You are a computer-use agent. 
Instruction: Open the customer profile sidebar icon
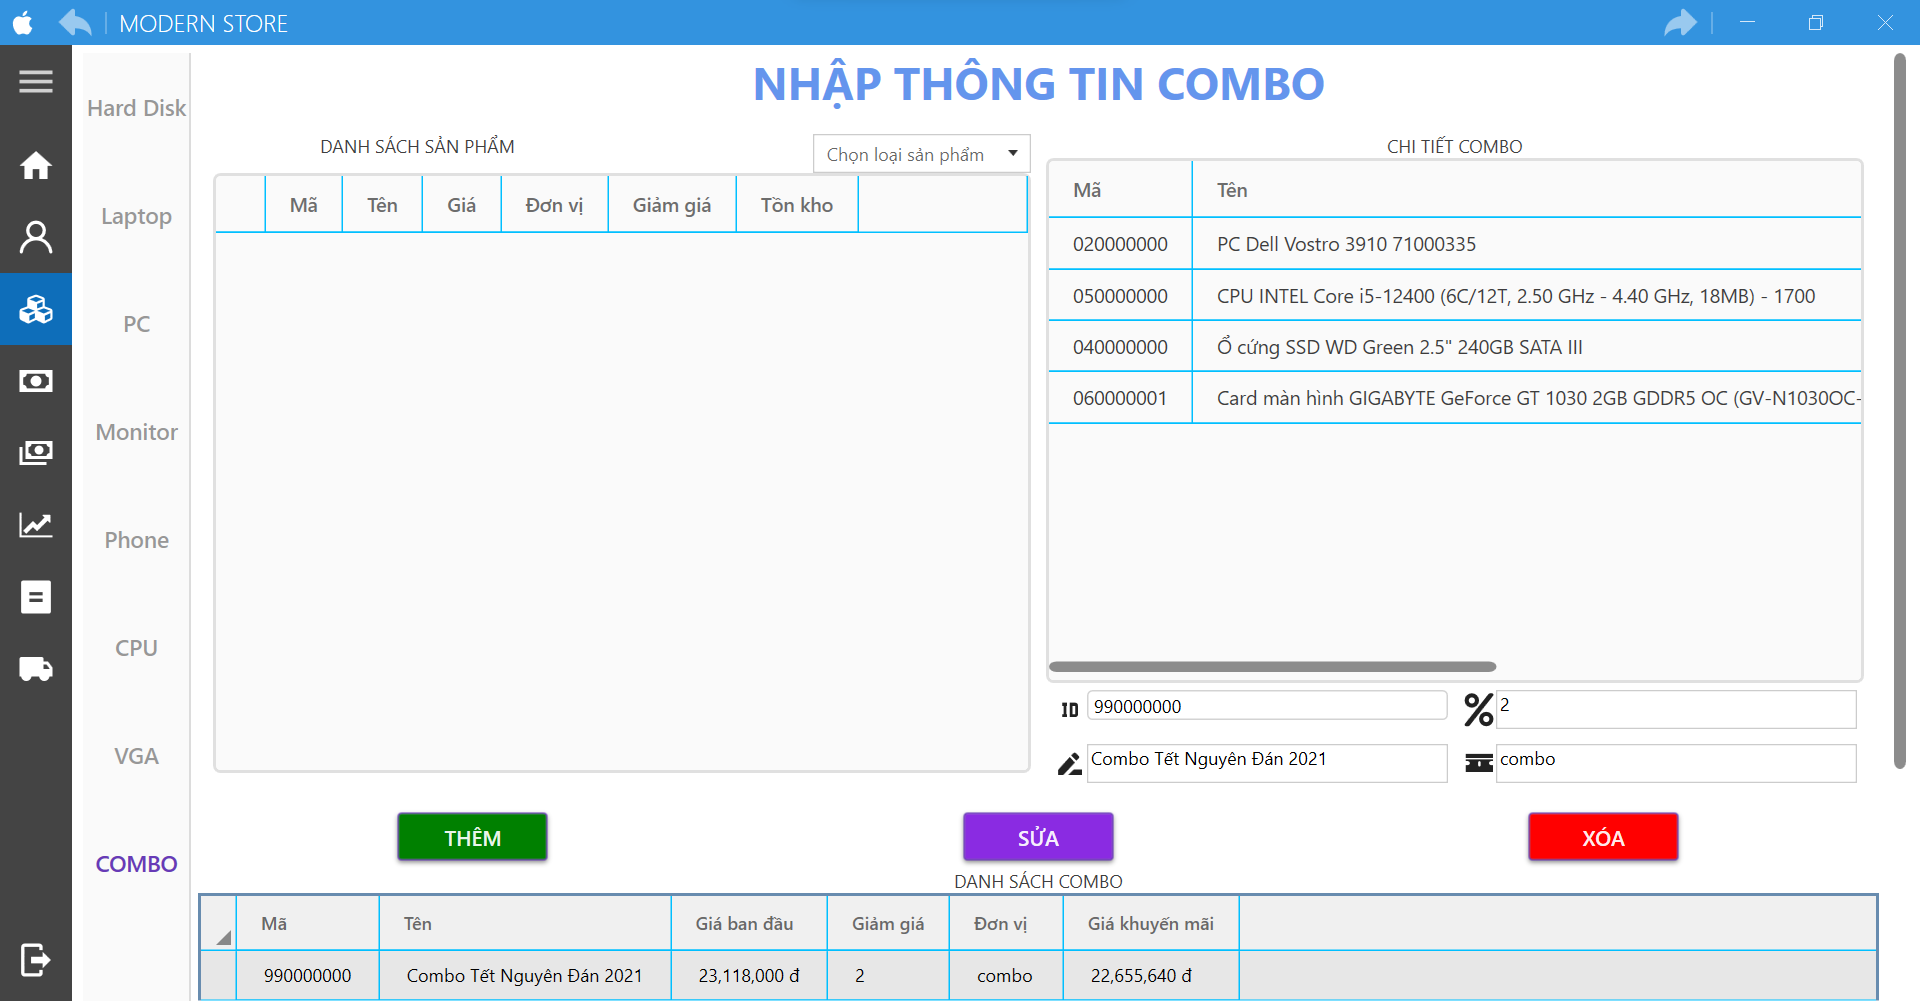35,237
